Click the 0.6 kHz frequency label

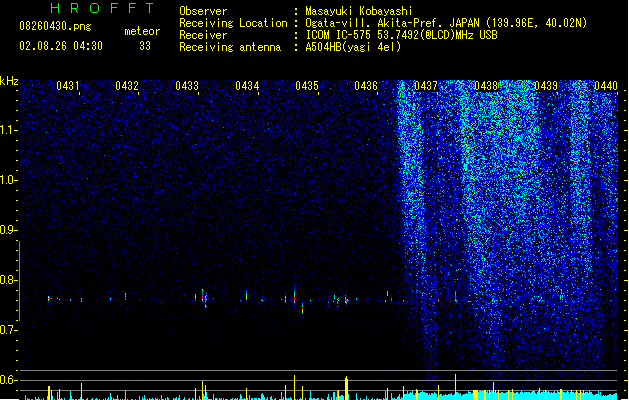[x=7, y=380]
